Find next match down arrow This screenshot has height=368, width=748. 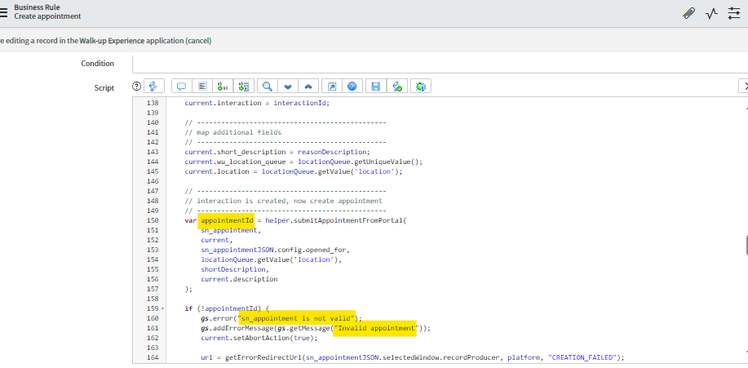288,86
